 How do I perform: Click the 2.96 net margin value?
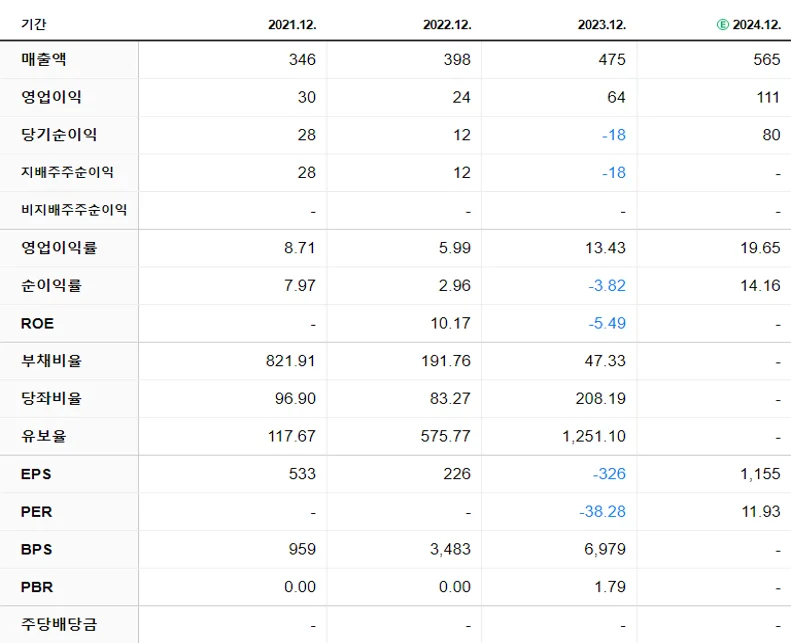[x=455, y=285]
